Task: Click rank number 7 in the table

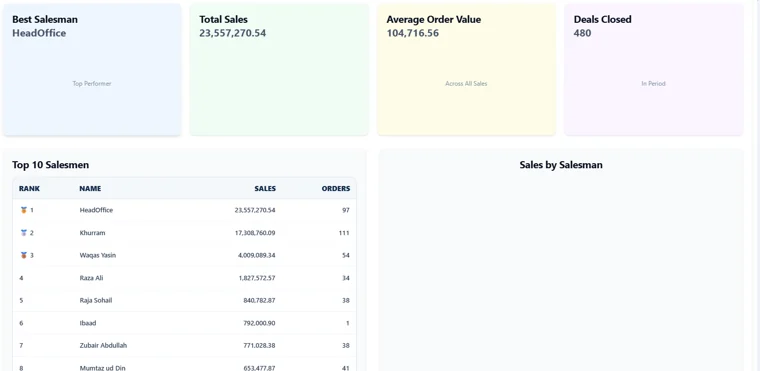Action: [21, 345]
